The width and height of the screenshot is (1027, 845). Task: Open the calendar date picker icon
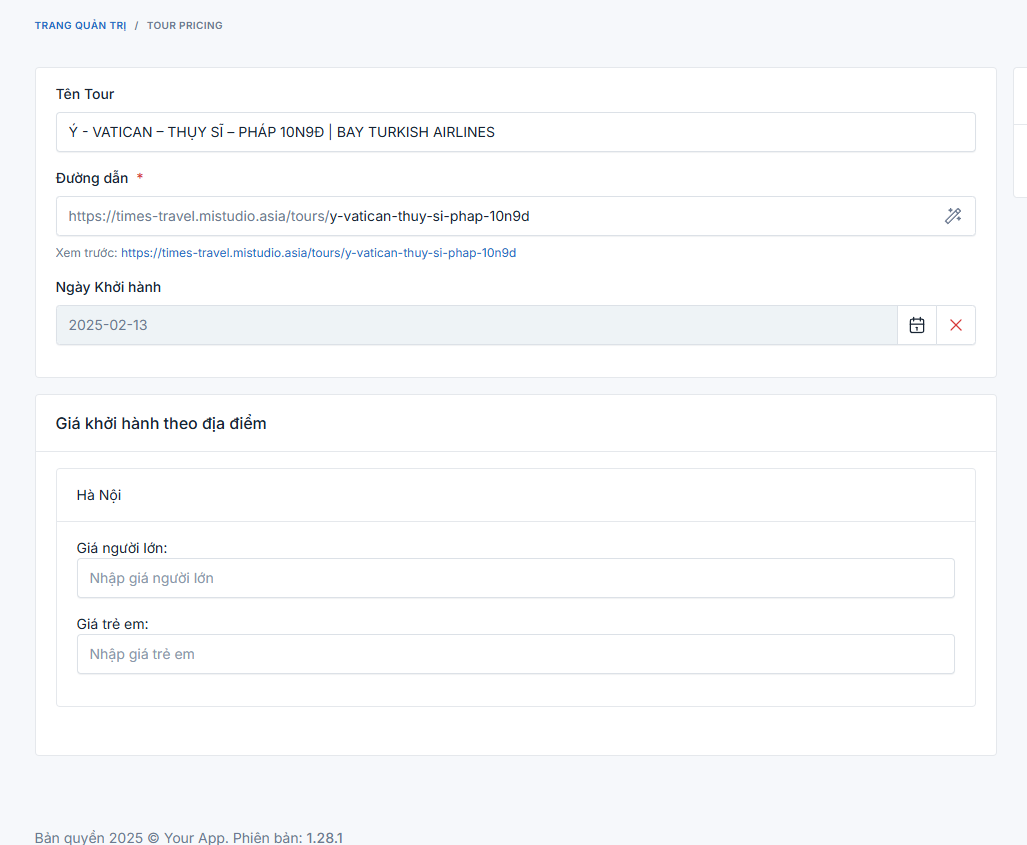point(916,325)
